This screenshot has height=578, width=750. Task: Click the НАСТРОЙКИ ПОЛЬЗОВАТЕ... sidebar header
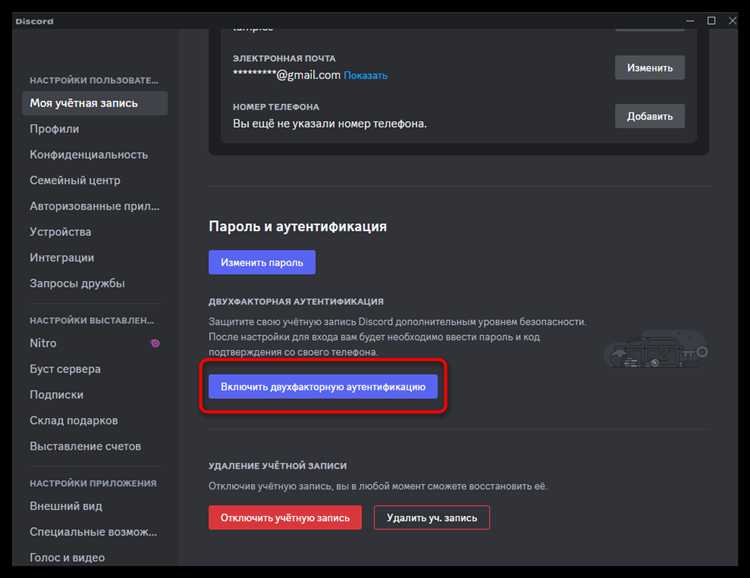[94, 80]
